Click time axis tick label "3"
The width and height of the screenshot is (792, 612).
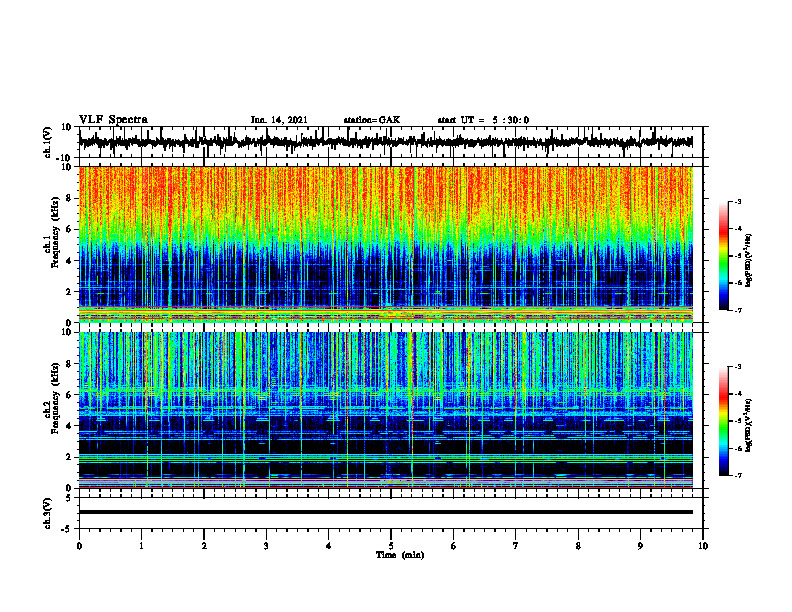[266, 546]
